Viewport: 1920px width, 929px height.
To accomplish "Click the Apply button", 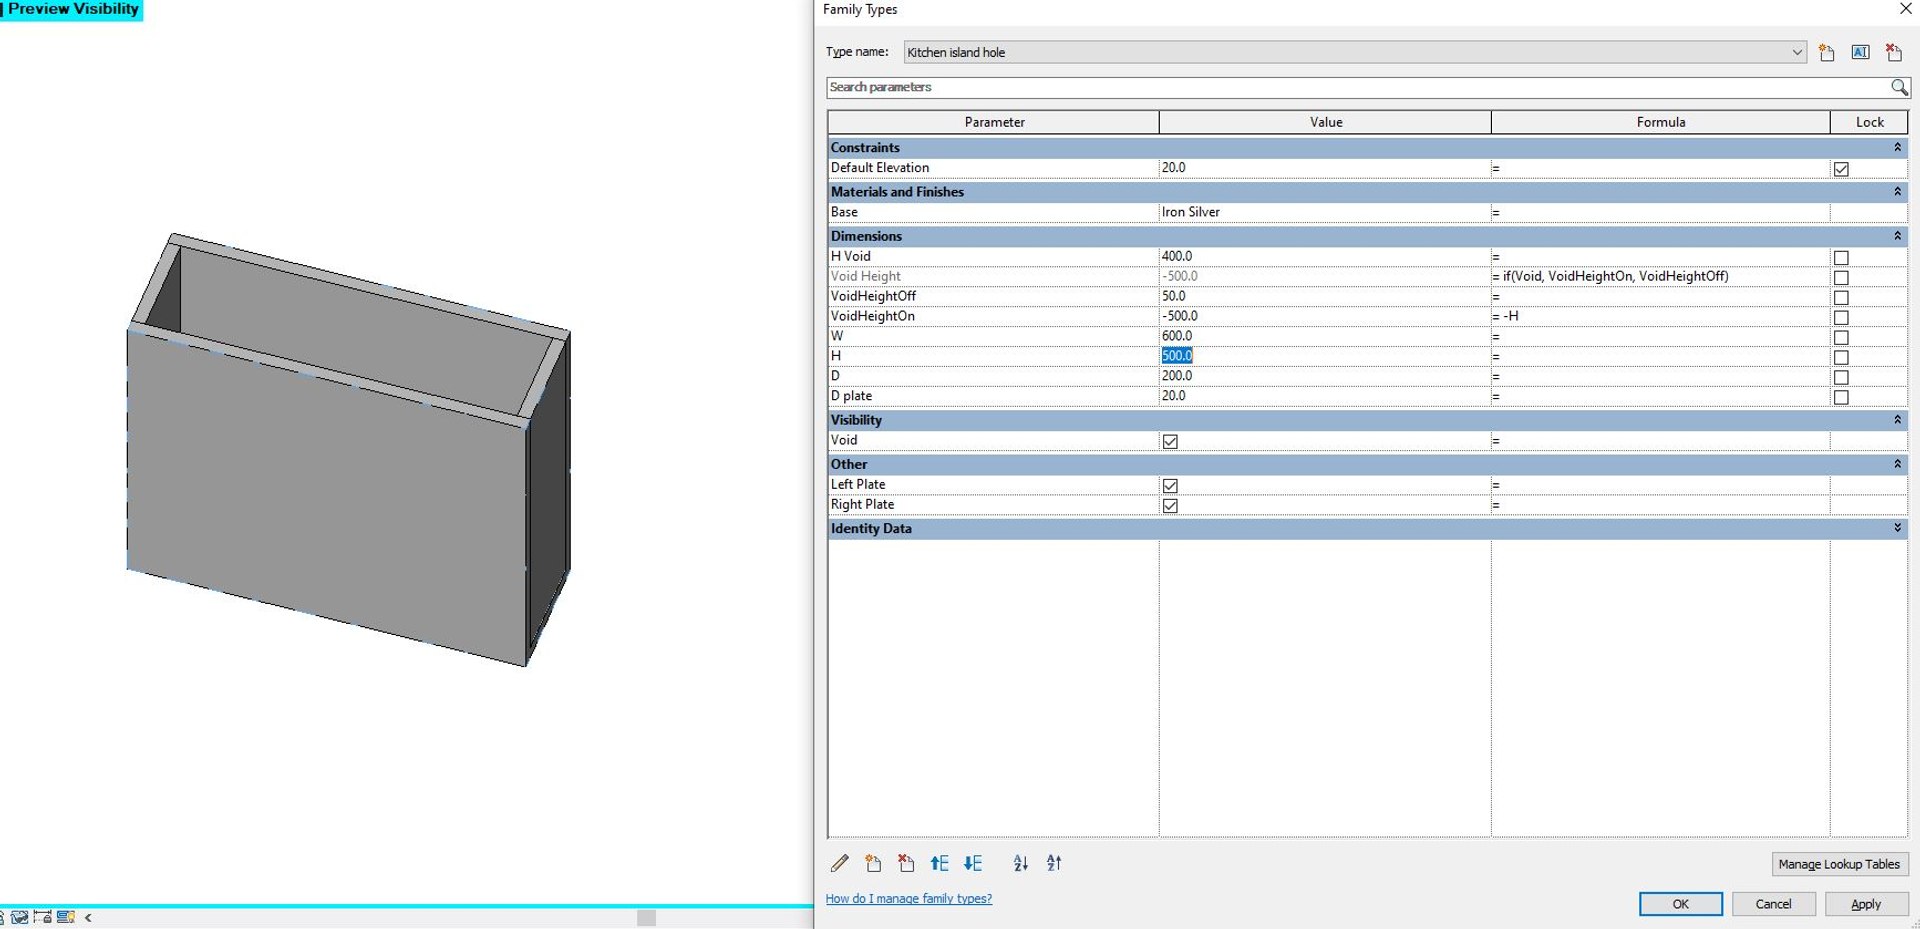I will pyautogui.click(x=1866, y=904).
